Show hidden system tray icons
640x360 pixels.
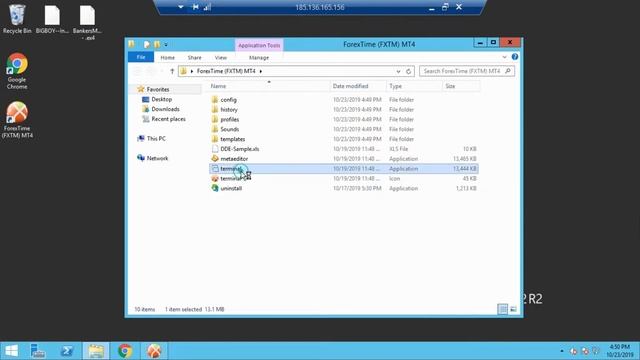562,351
